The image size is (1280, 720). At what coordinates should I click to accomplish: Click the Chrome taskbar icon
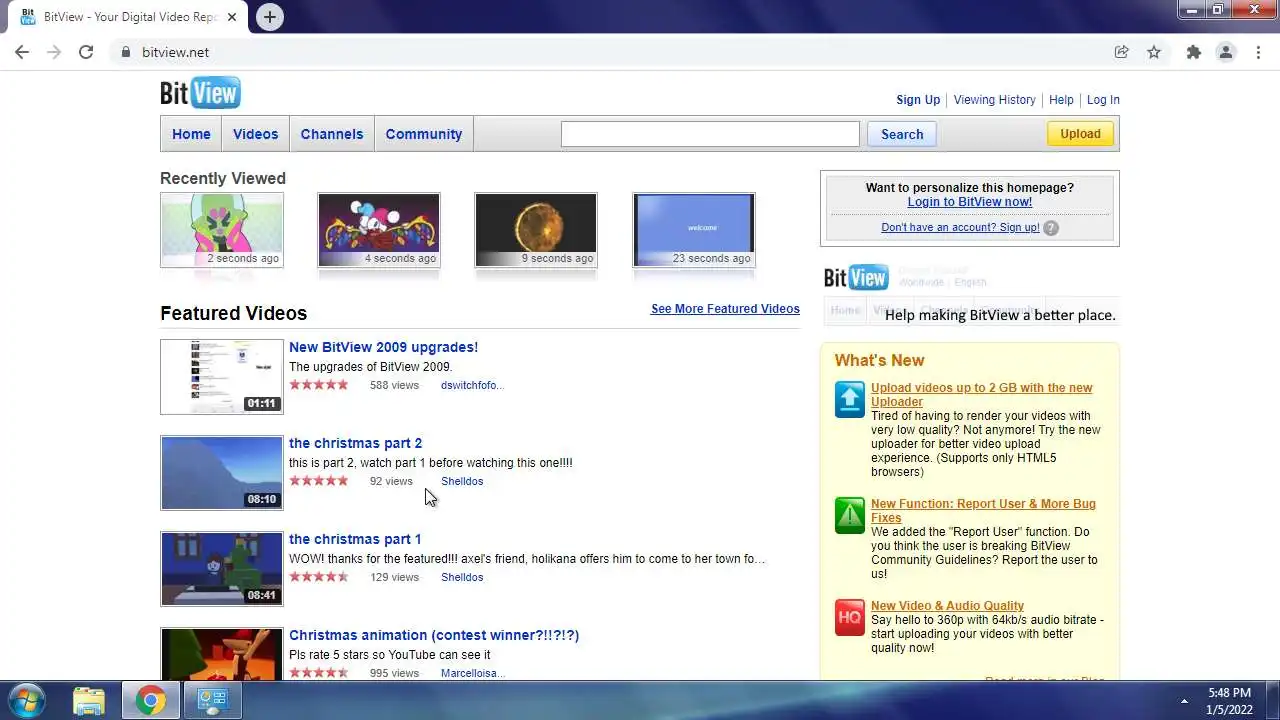pos(151,701)
